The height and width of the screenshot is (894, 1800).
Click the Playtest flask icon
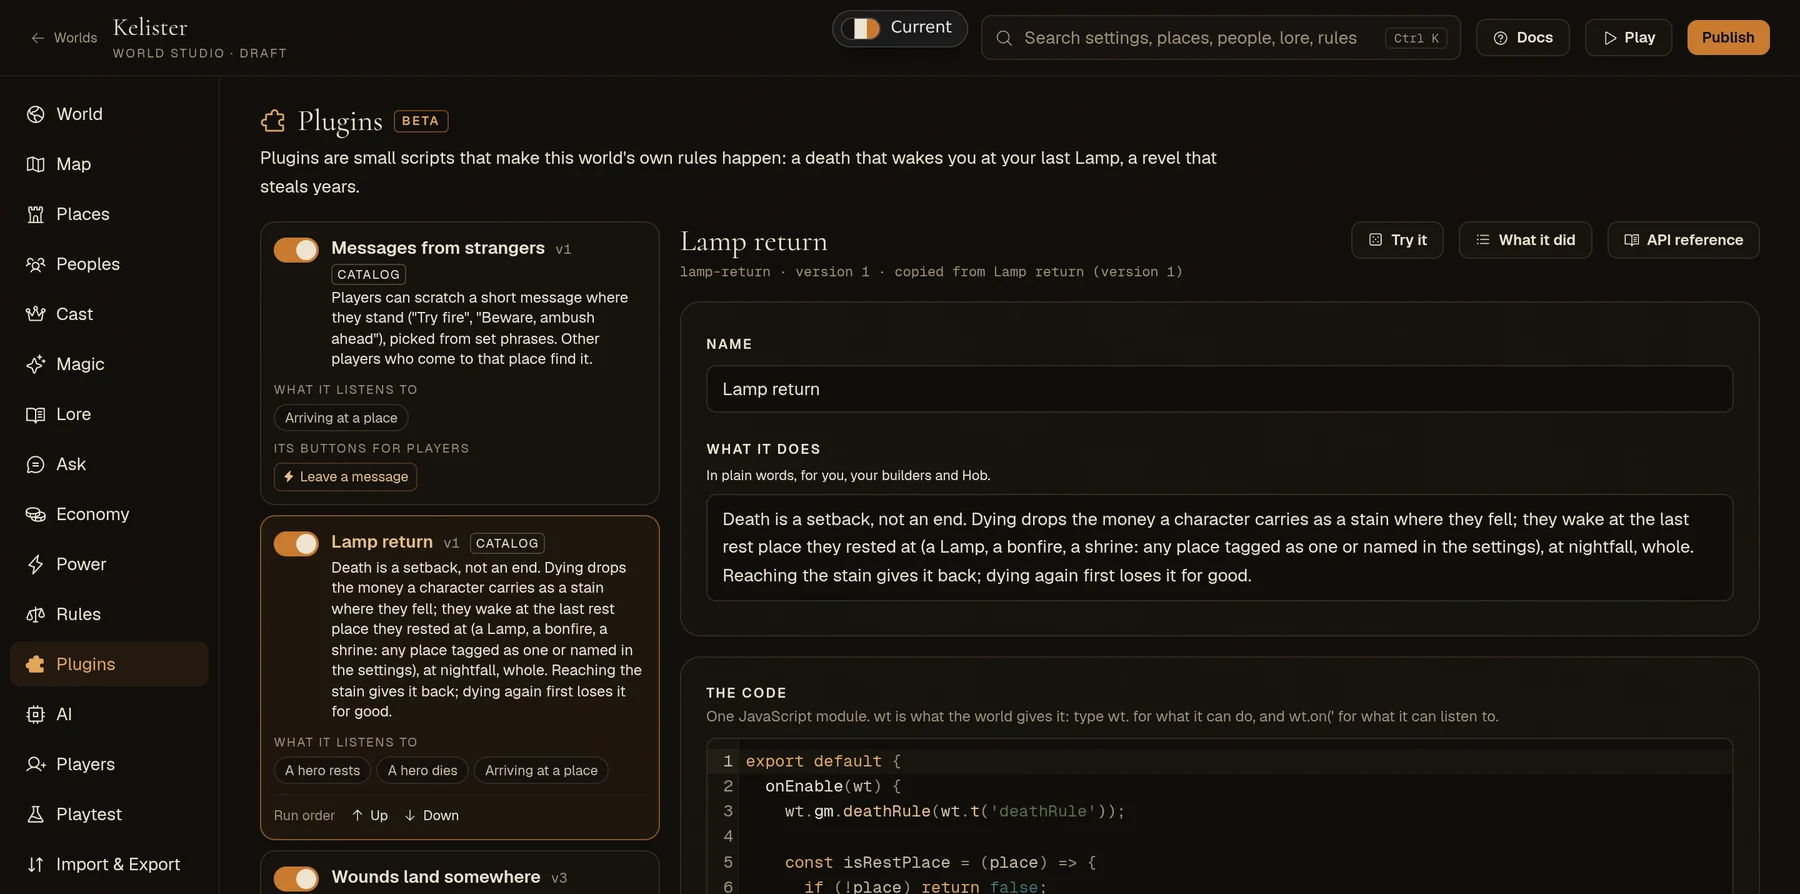coord(36,814)
